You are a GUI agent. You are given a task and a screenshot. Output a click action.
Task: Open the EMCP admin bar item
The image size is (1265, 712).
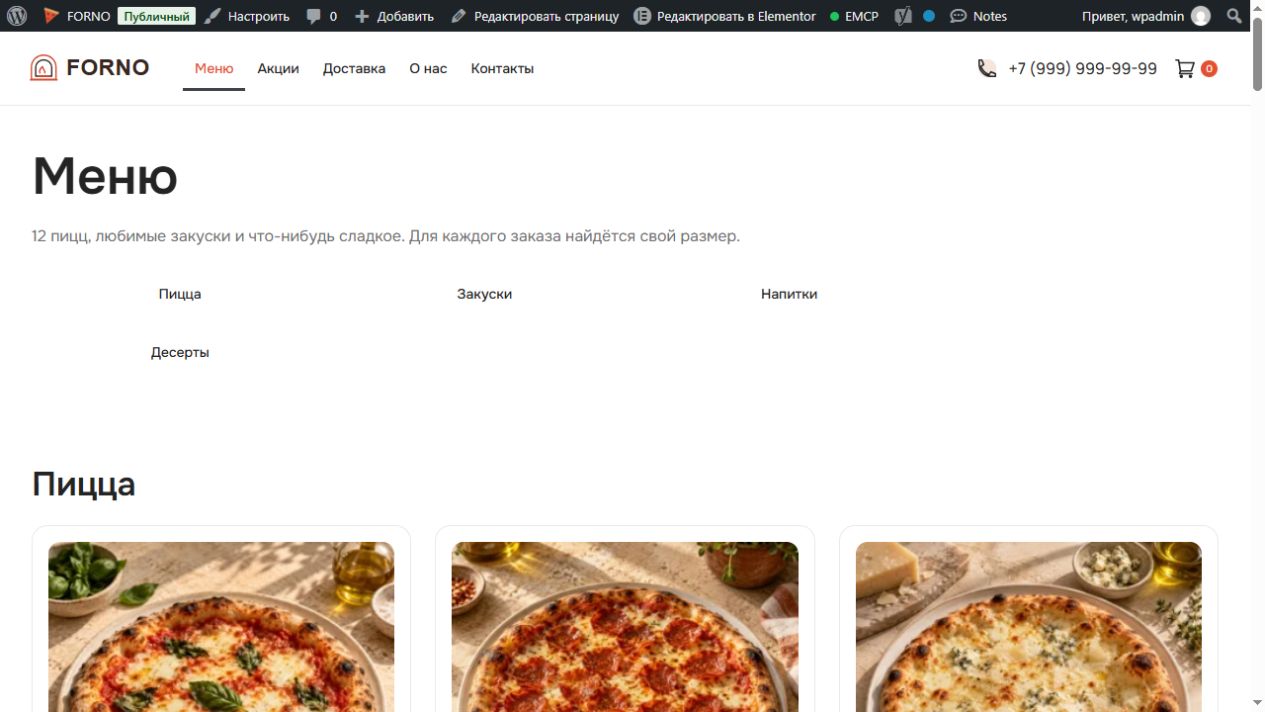click(x=854, y=16)
